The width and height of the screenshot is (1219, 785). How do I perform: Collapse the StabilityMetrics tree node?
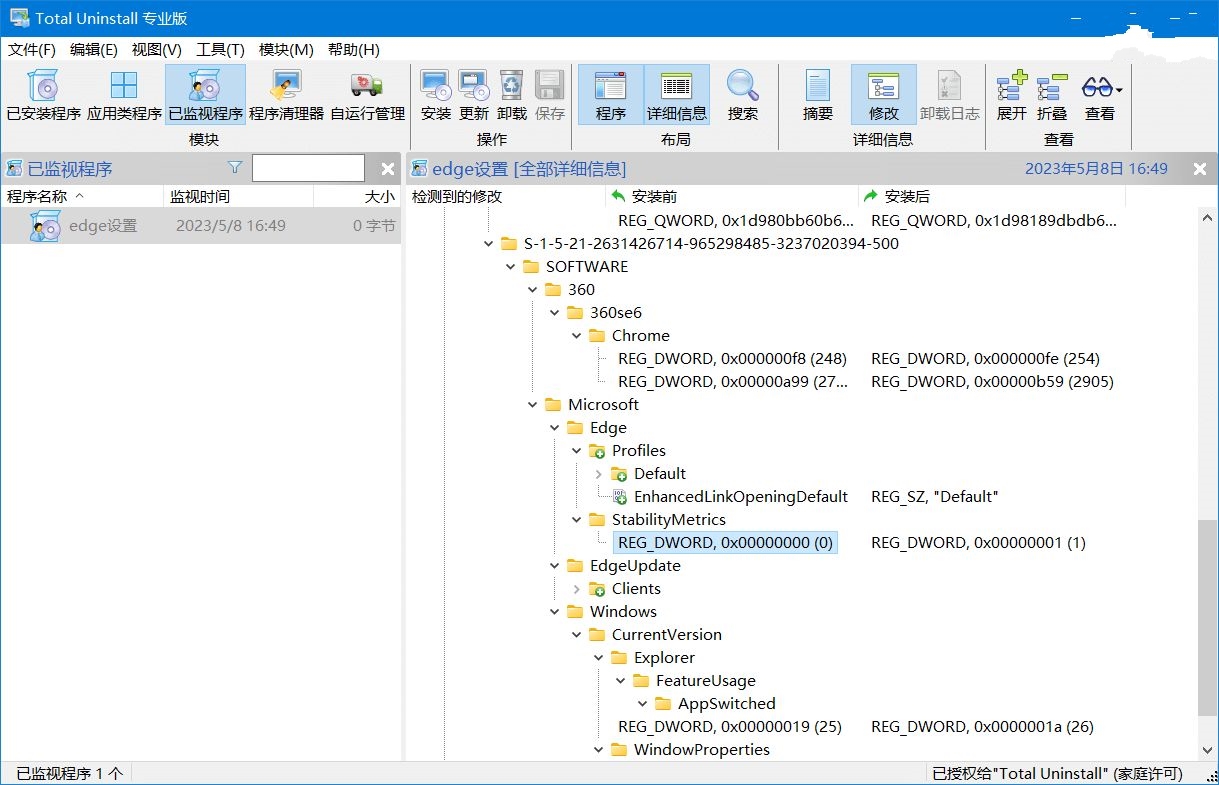(x=576, y=520)
